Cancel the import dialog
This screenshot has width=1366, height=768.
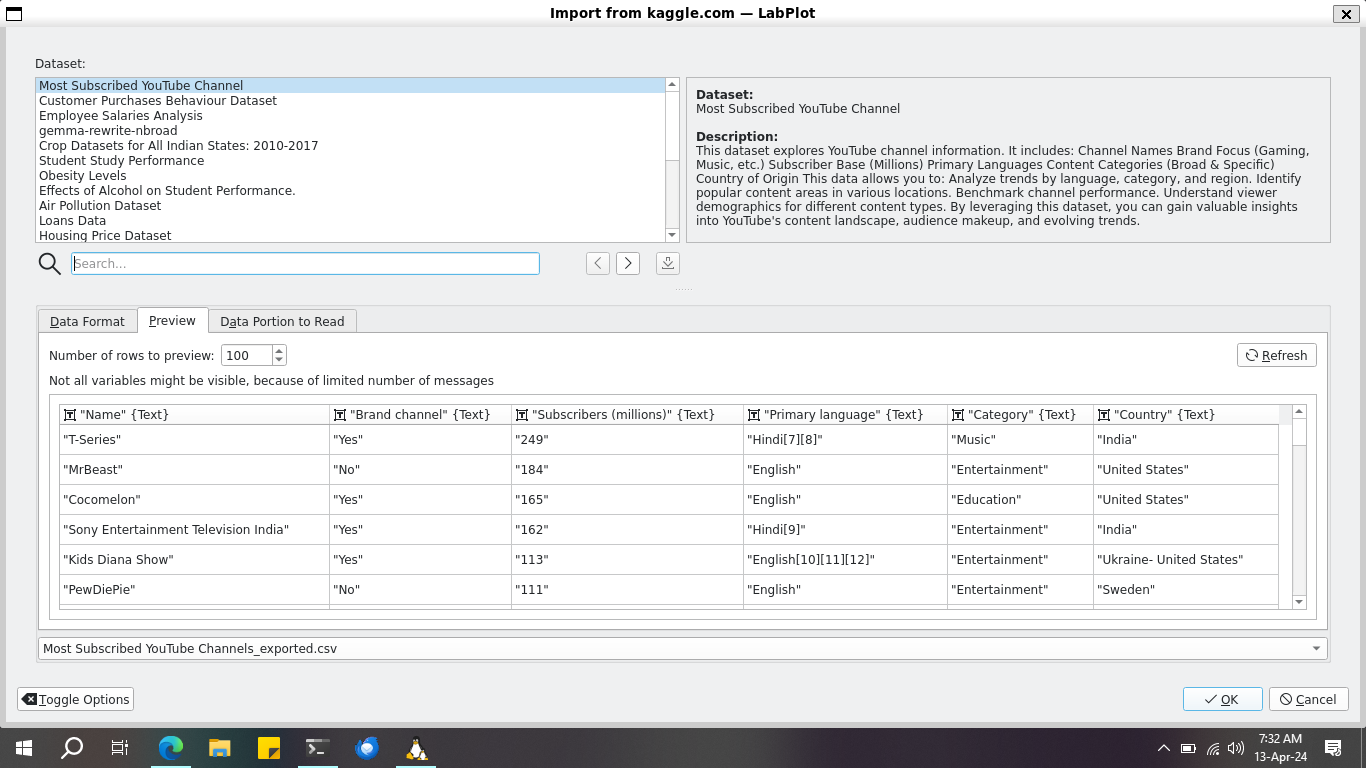[x=1308, y=699]
